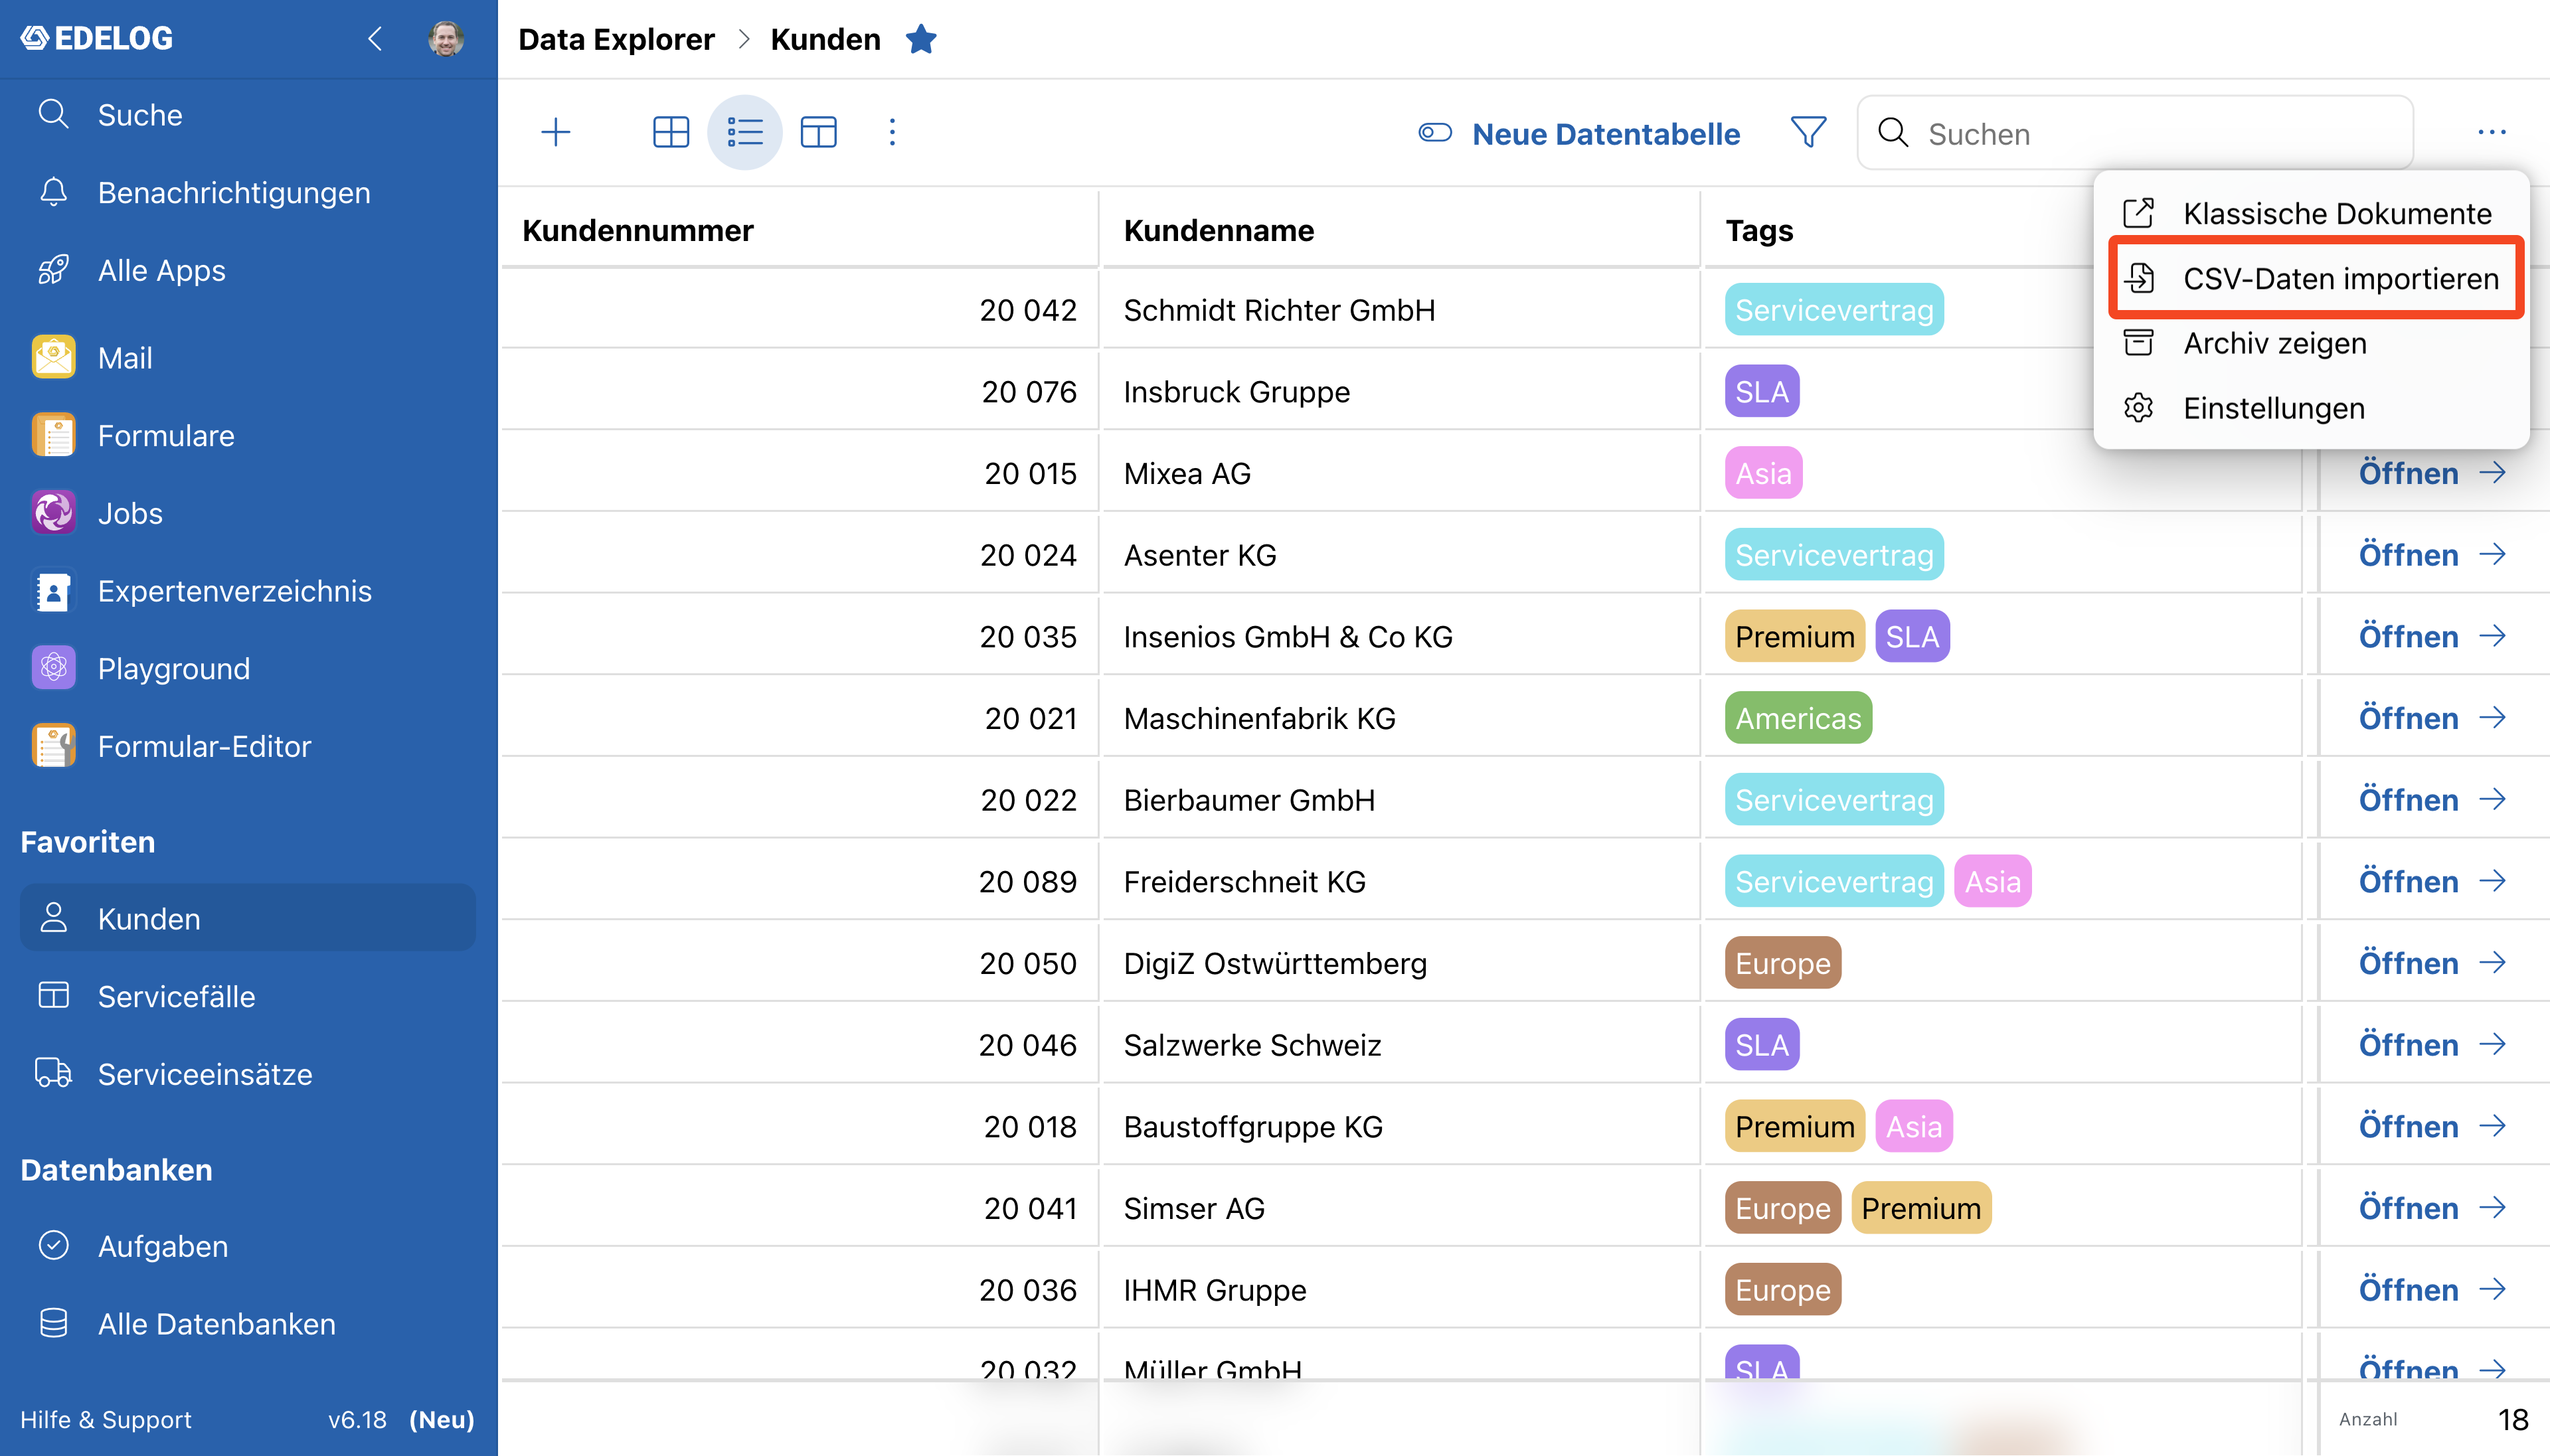Open the Playground app
Image resolution: width=2550 pixels, height=1456 pixels.
click(x=249, y=668)
